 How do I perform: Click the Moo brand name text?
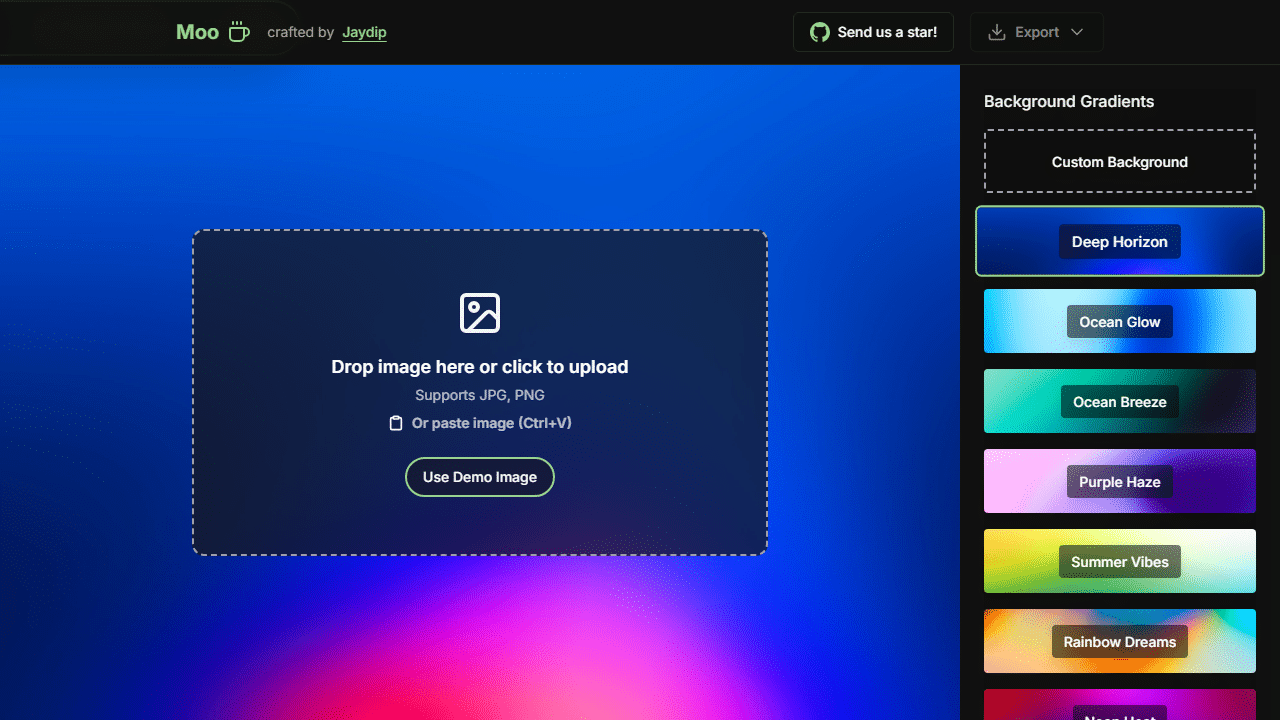point(197,32)
